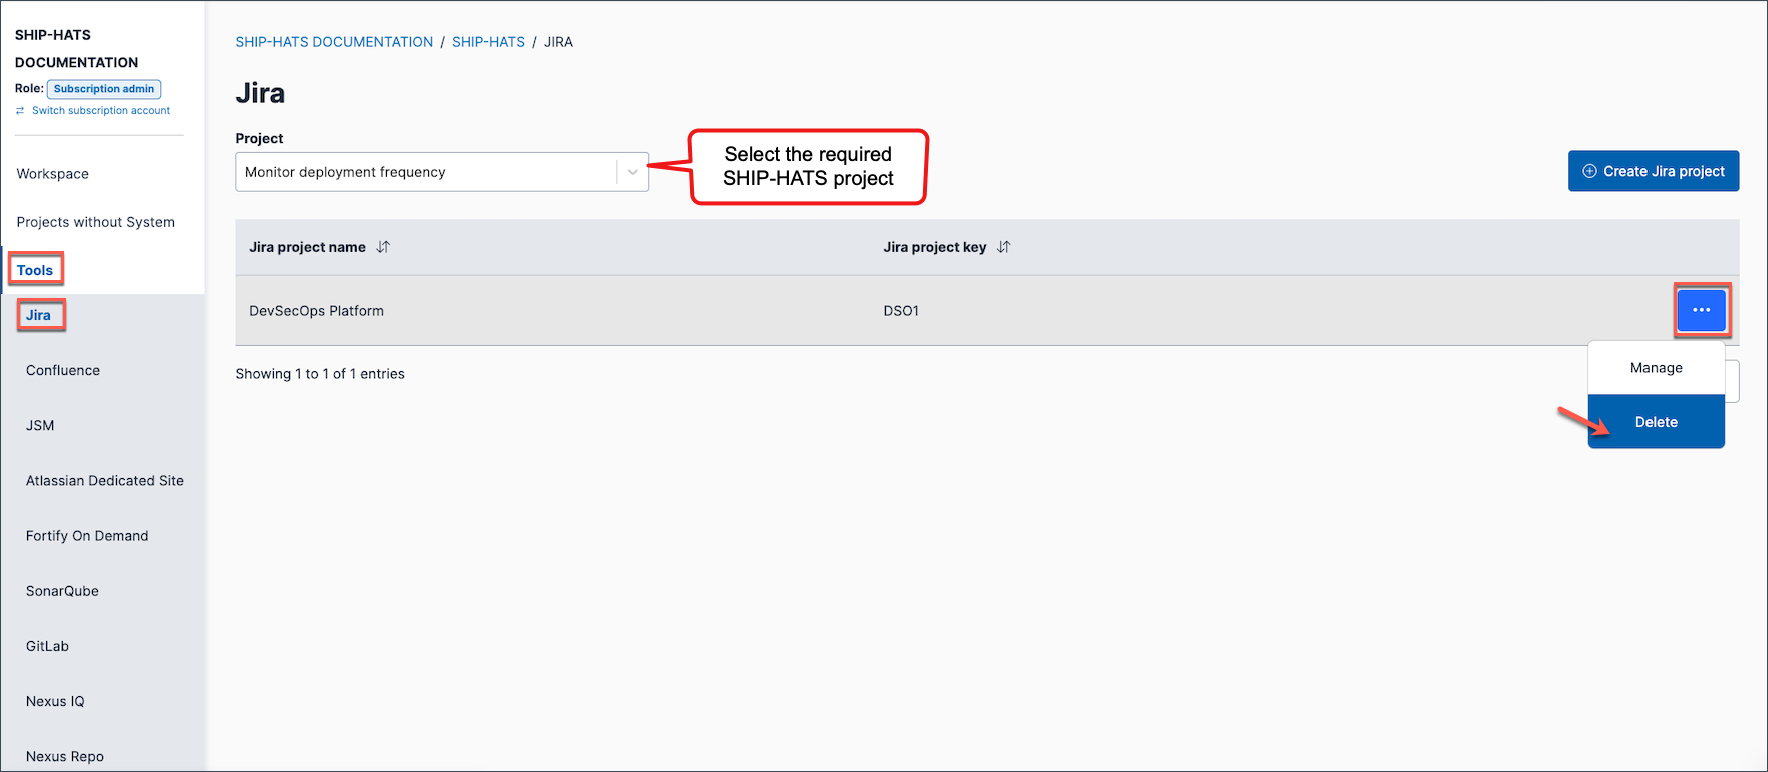Click the DevSecOps Platform project name
Viewport: 1768px width, 772px height.
316,311
